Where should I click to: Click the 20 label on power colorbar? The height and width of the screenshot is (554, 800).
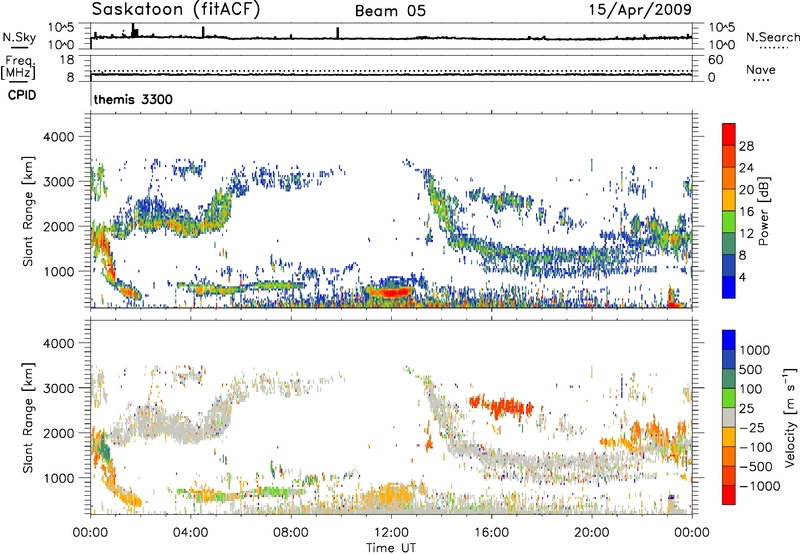pyautogui.click(x=746, y=190)
